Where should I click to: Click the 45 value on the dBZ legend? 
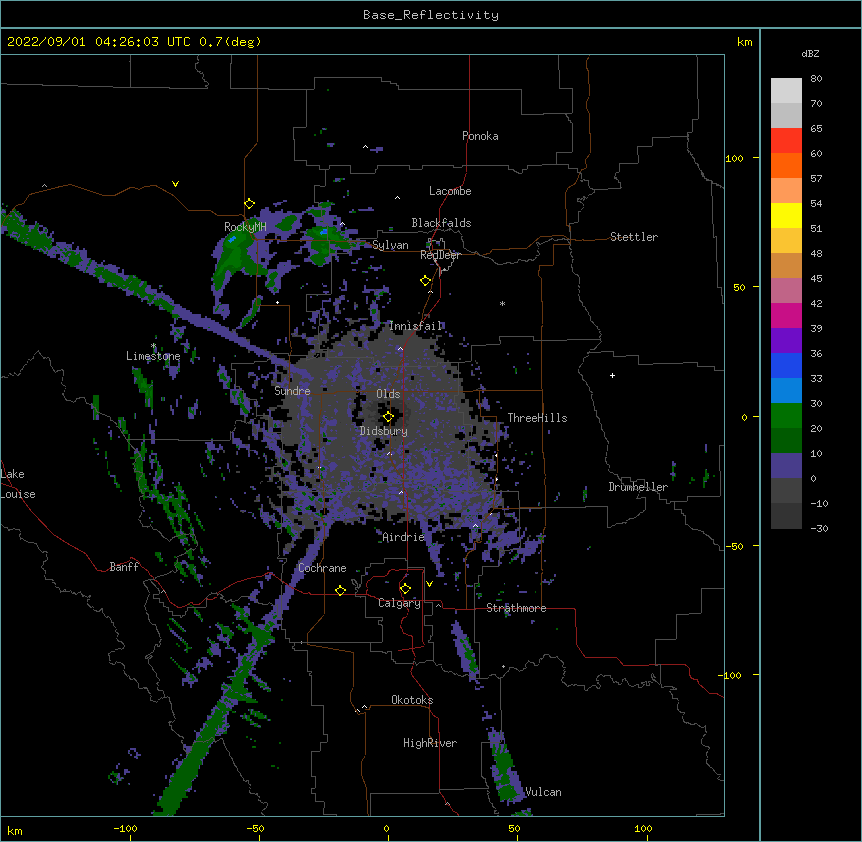[816, 279]
